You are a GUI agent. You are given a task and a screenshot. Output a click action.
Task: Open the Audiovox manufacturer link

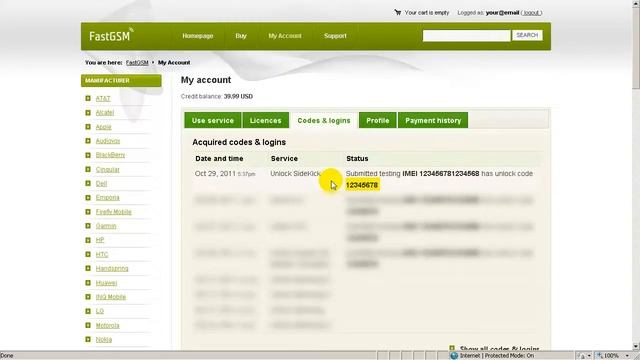(x=108, y=141)
